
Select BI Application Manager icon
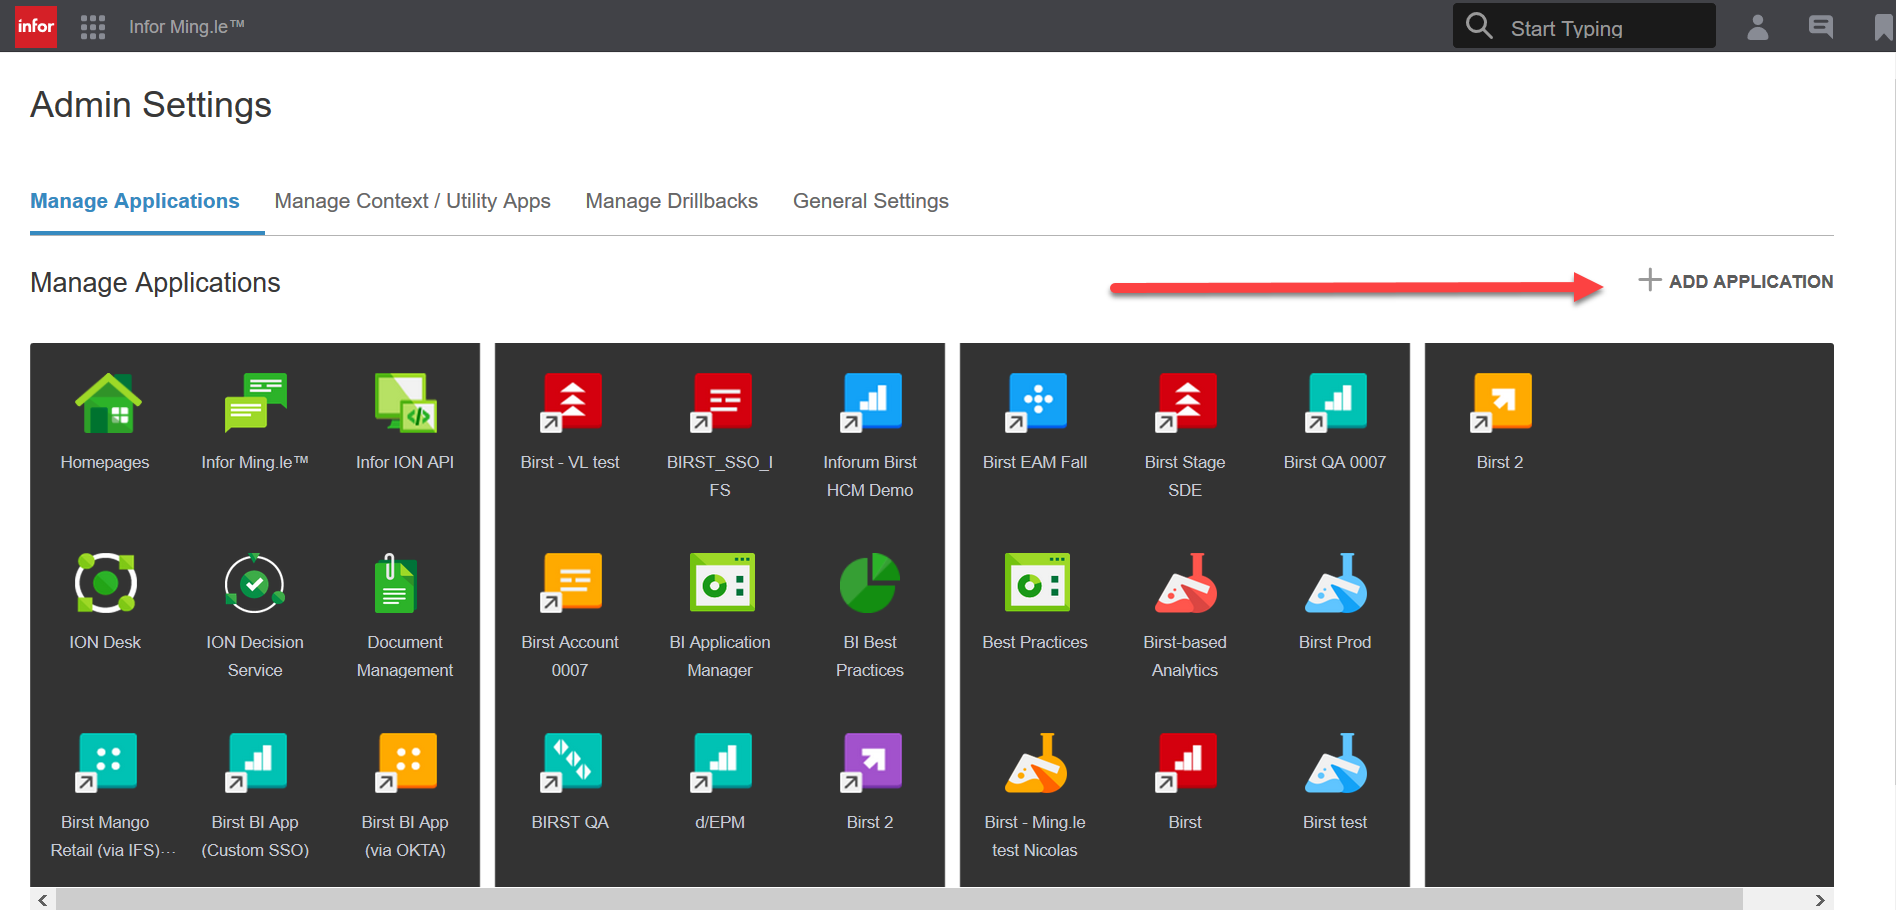(x=722, y=582)
